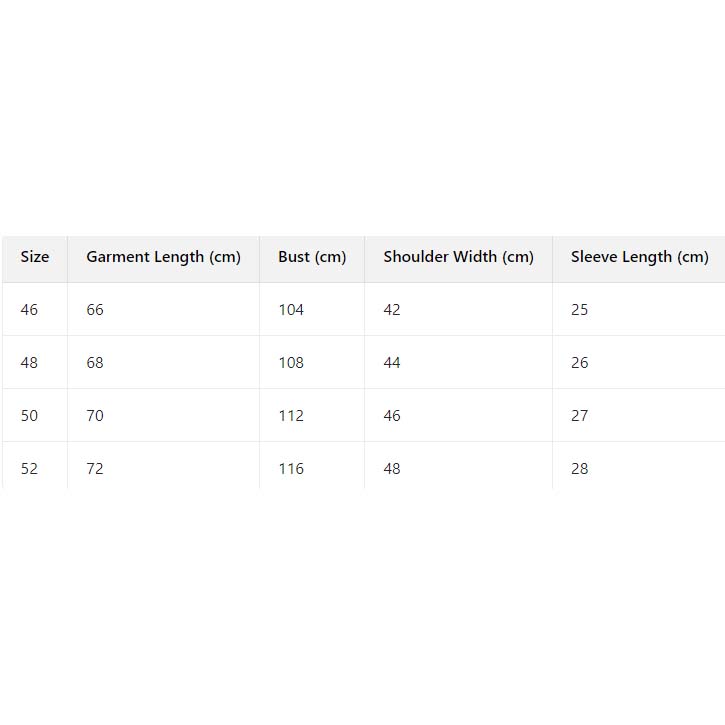Click garment length value 72
This screenshot has height=725, width=725.
click(95, 469)
